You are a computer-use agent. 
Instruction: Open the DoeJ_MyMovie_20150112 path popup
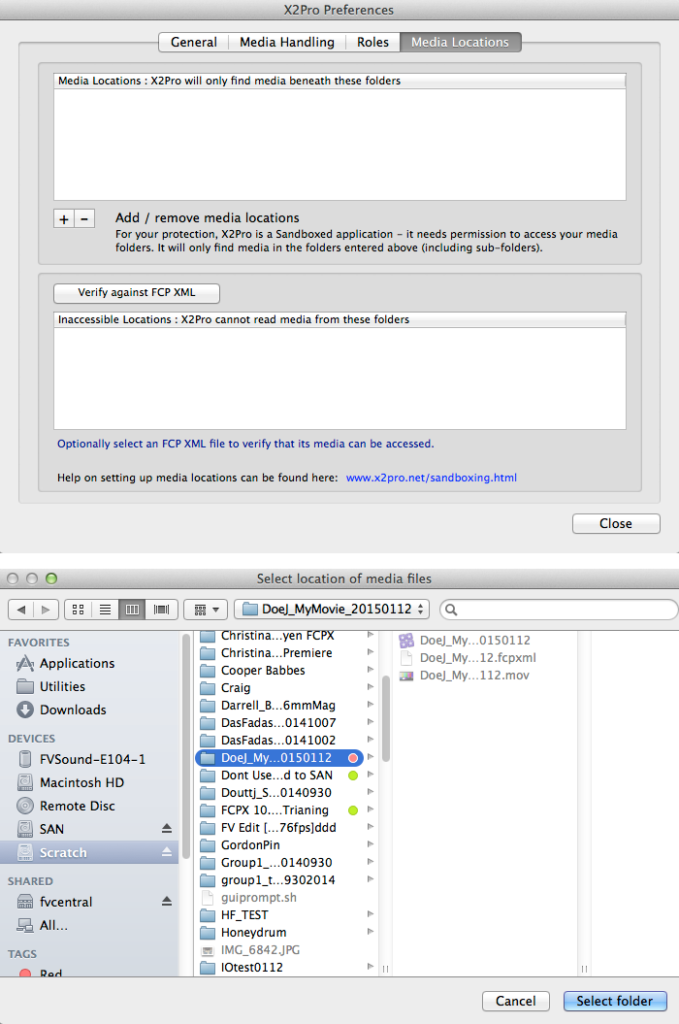332,609
